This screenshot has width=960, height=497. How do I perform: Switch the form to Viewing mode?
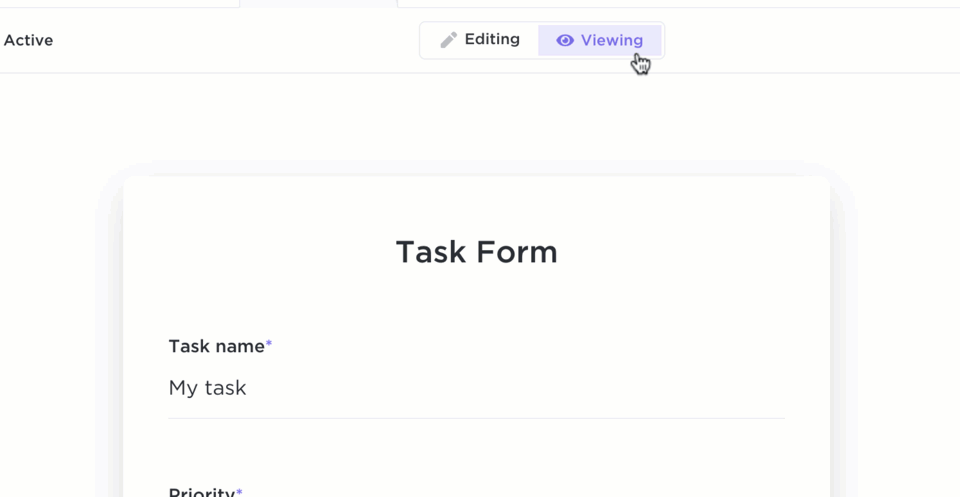click(600, 41)
